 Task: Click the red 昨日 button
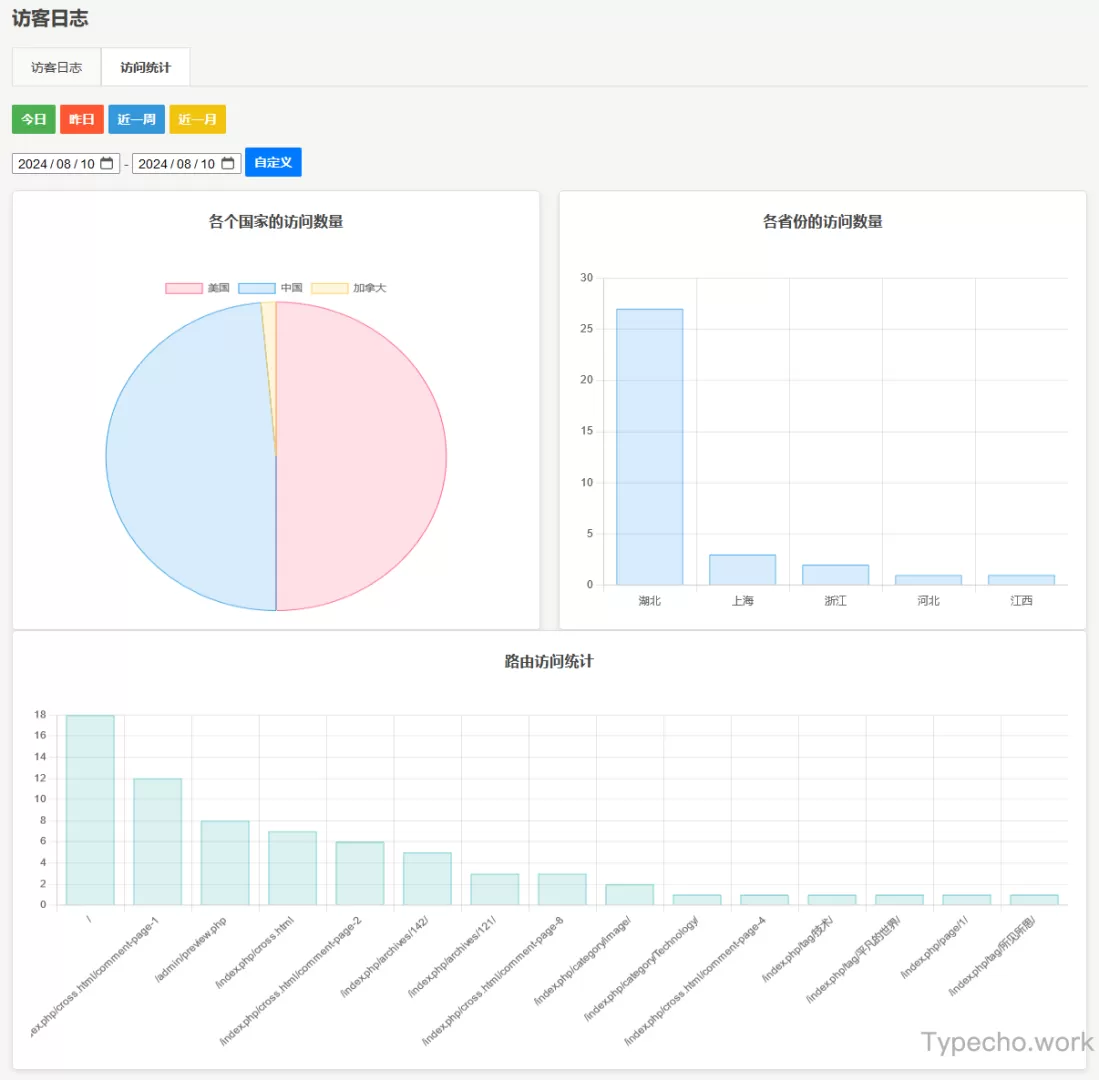[x=82, y=120]
